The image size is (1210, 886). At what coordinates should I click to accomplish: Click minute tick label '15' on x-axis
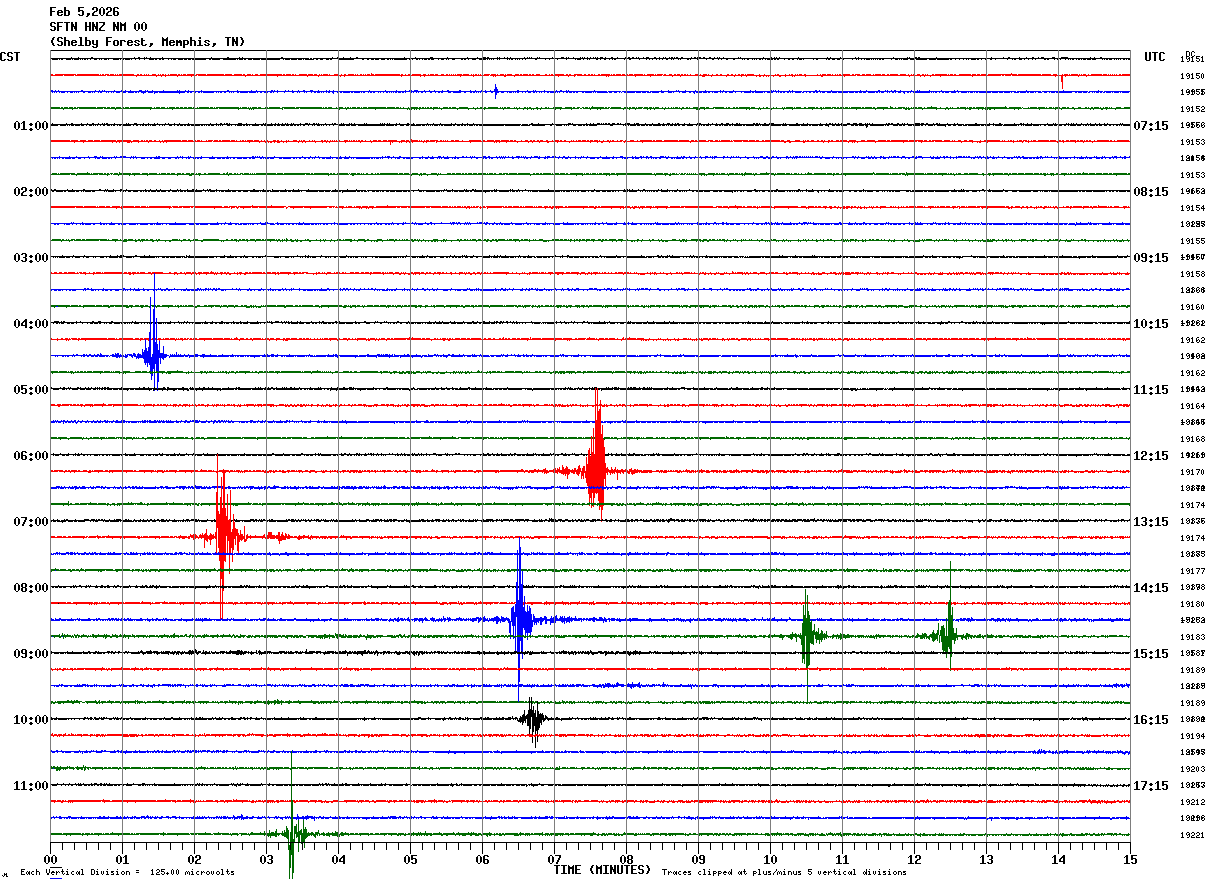pos(1130,859)
